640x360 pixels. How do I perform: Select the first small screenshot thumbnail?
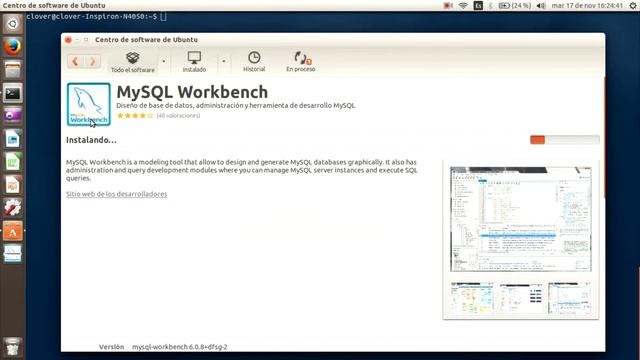point(472,298)
